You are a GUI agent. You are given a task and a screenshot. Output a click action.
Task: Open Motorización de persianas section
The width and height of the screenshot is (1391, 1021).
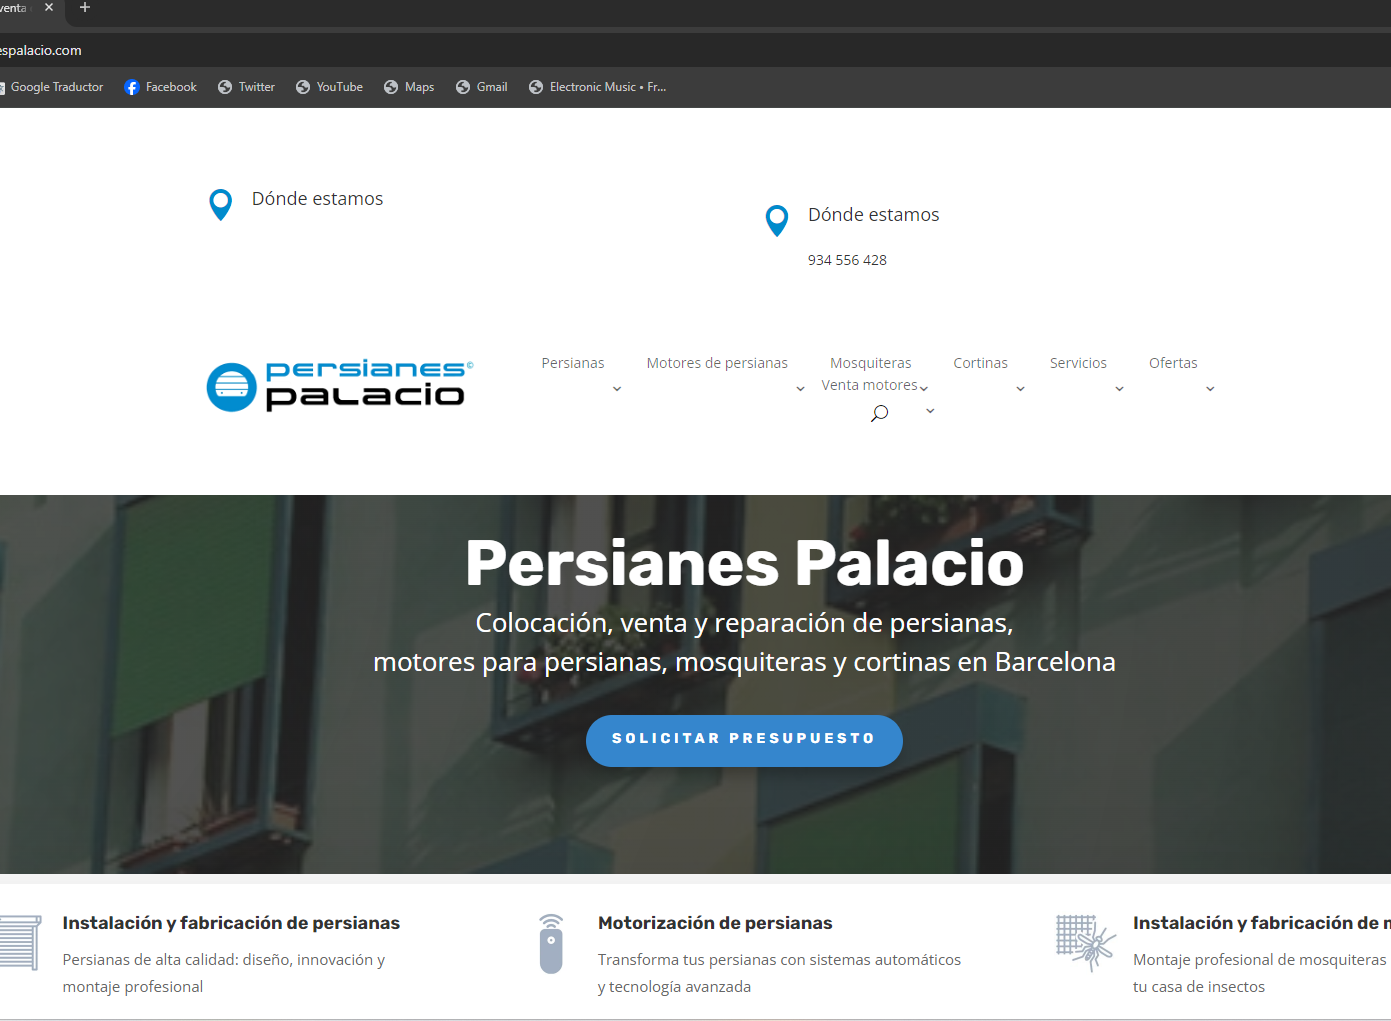tap(715, 923)
